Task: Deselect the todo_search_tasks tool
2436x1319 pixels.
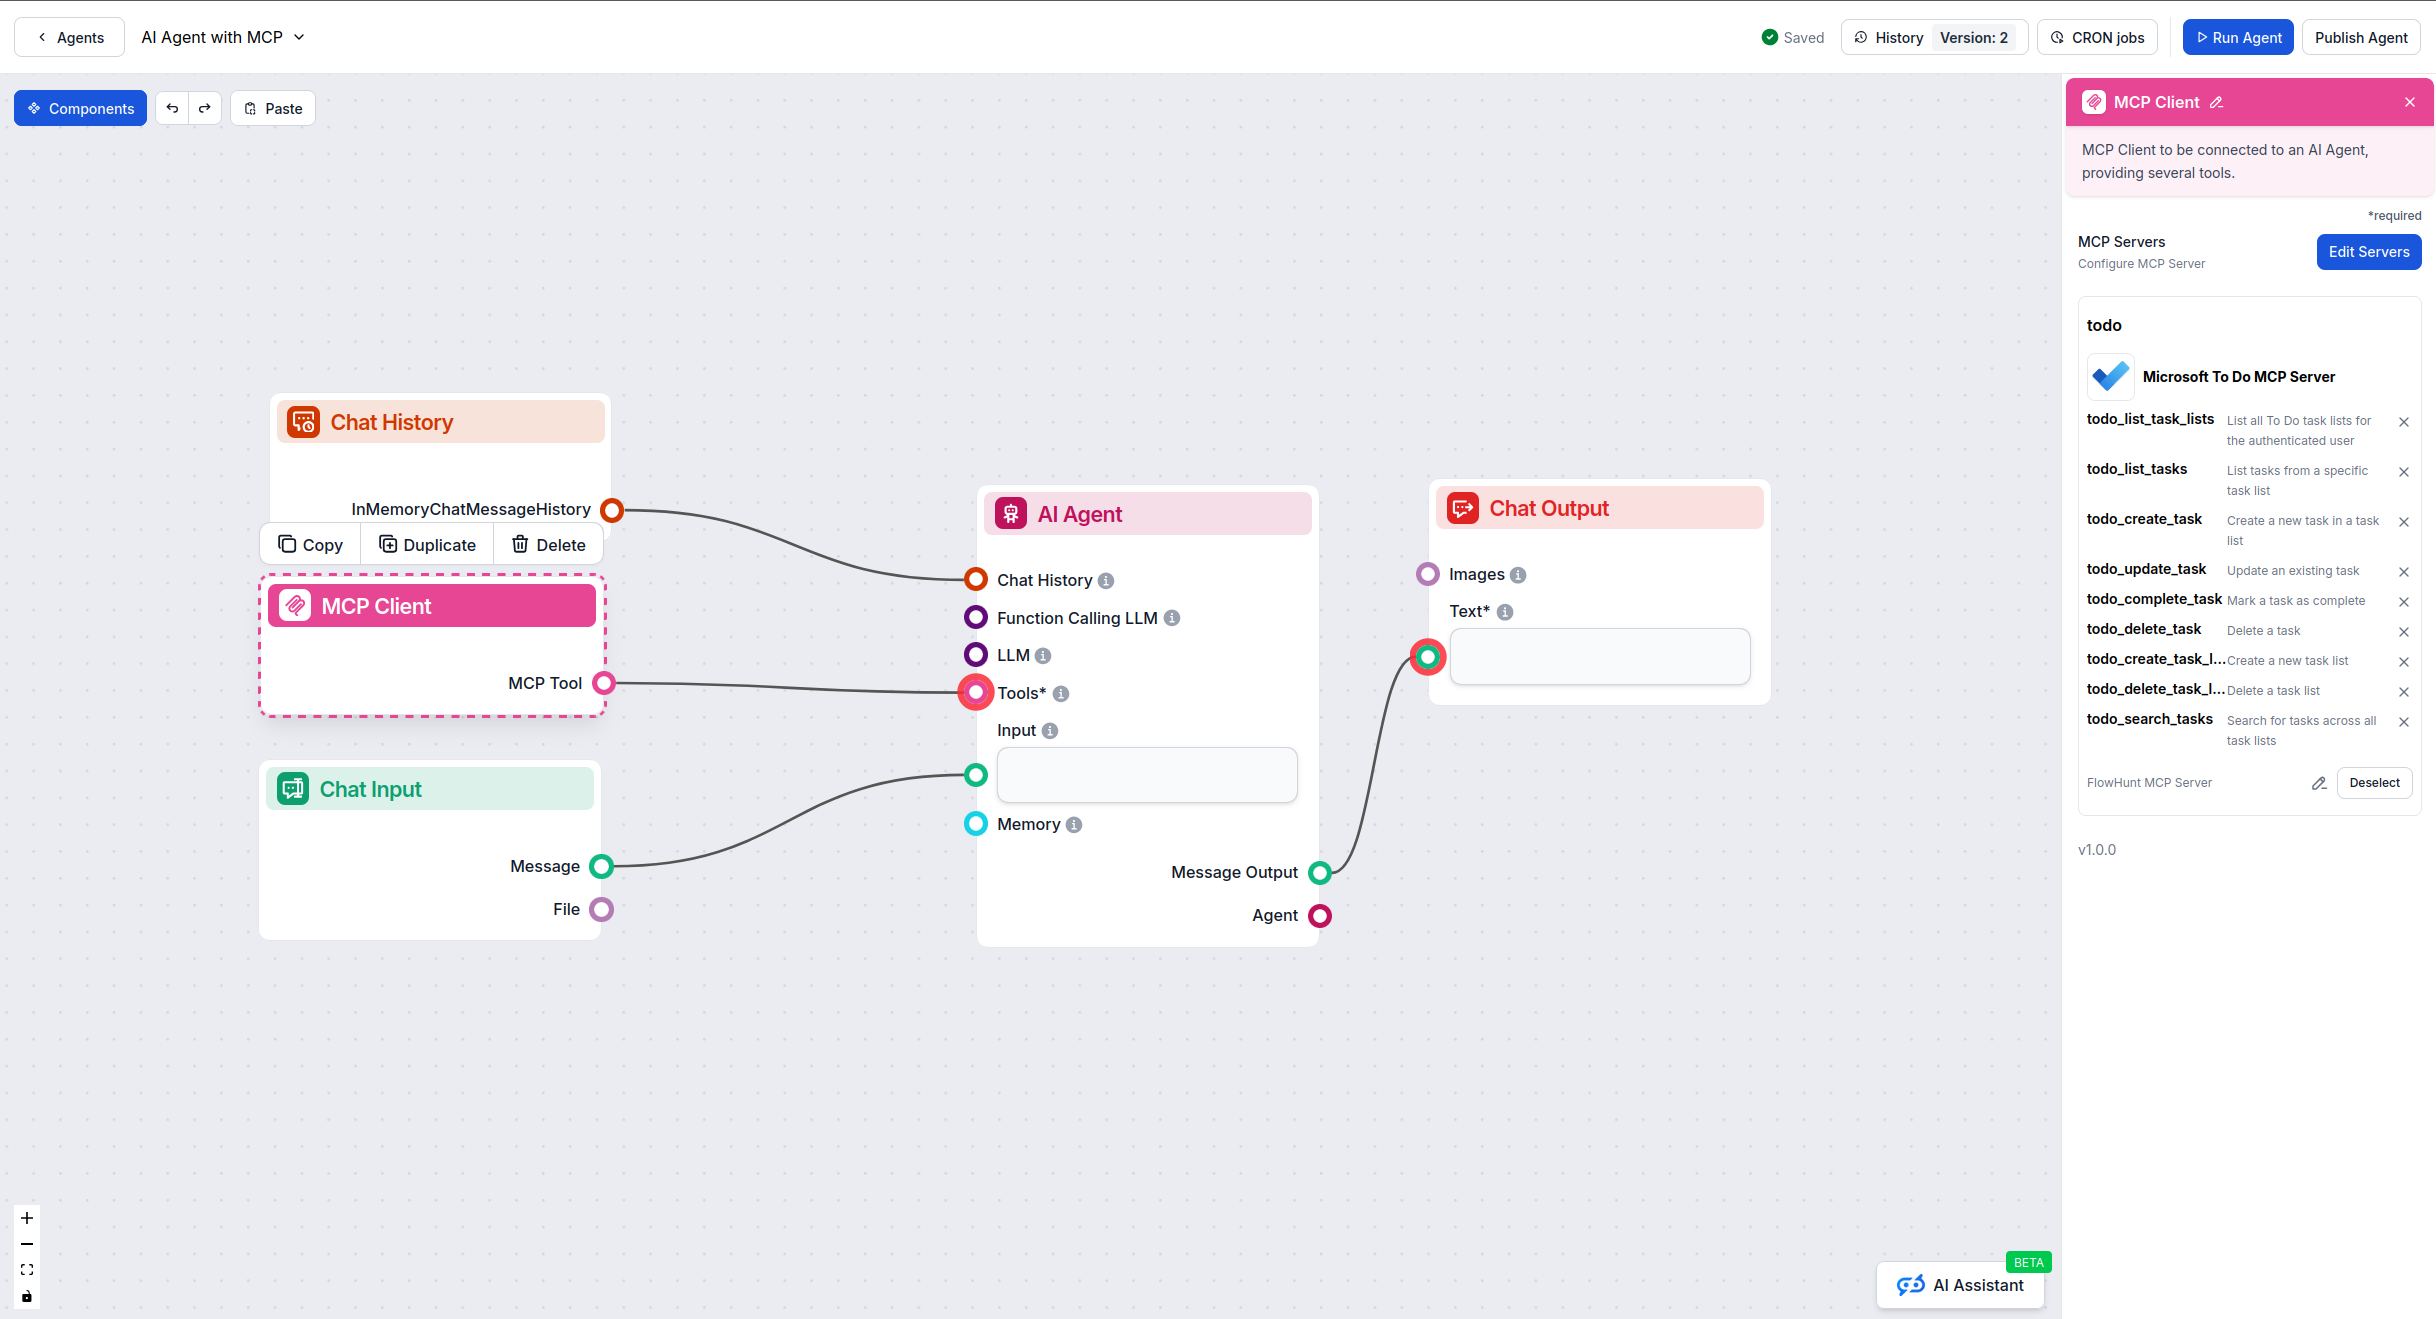Action: (x=2404, y=721)
